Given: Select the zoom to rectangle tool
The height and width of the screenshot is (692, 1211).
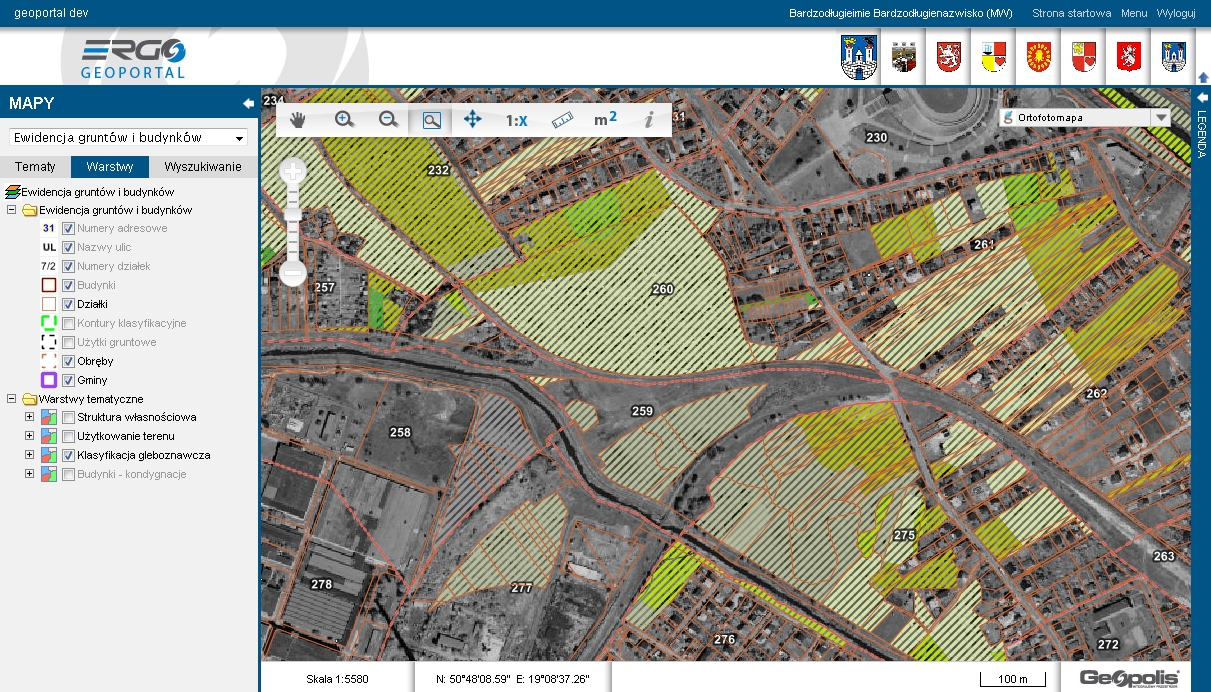Looking at the screenshot, I should pos(431,120).
